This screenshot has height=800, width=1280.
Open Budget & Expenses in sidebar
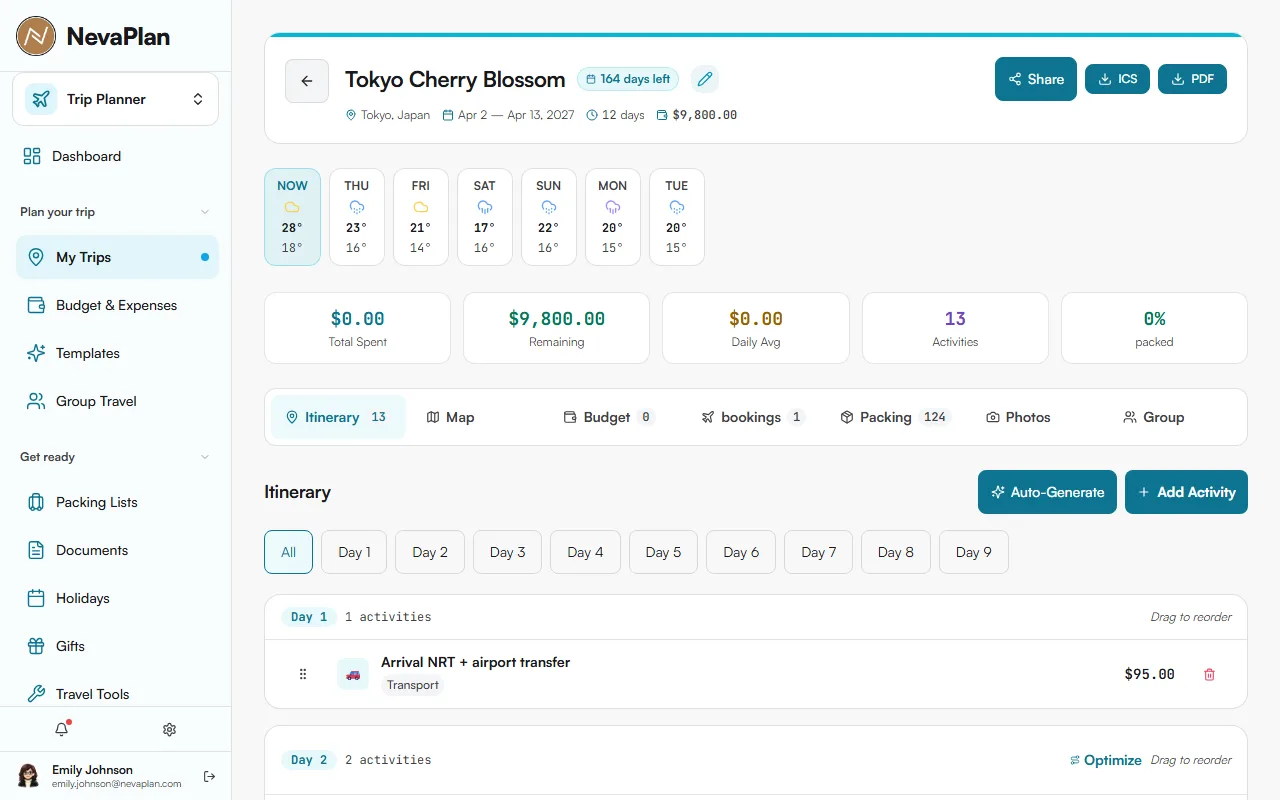point(117,305)
